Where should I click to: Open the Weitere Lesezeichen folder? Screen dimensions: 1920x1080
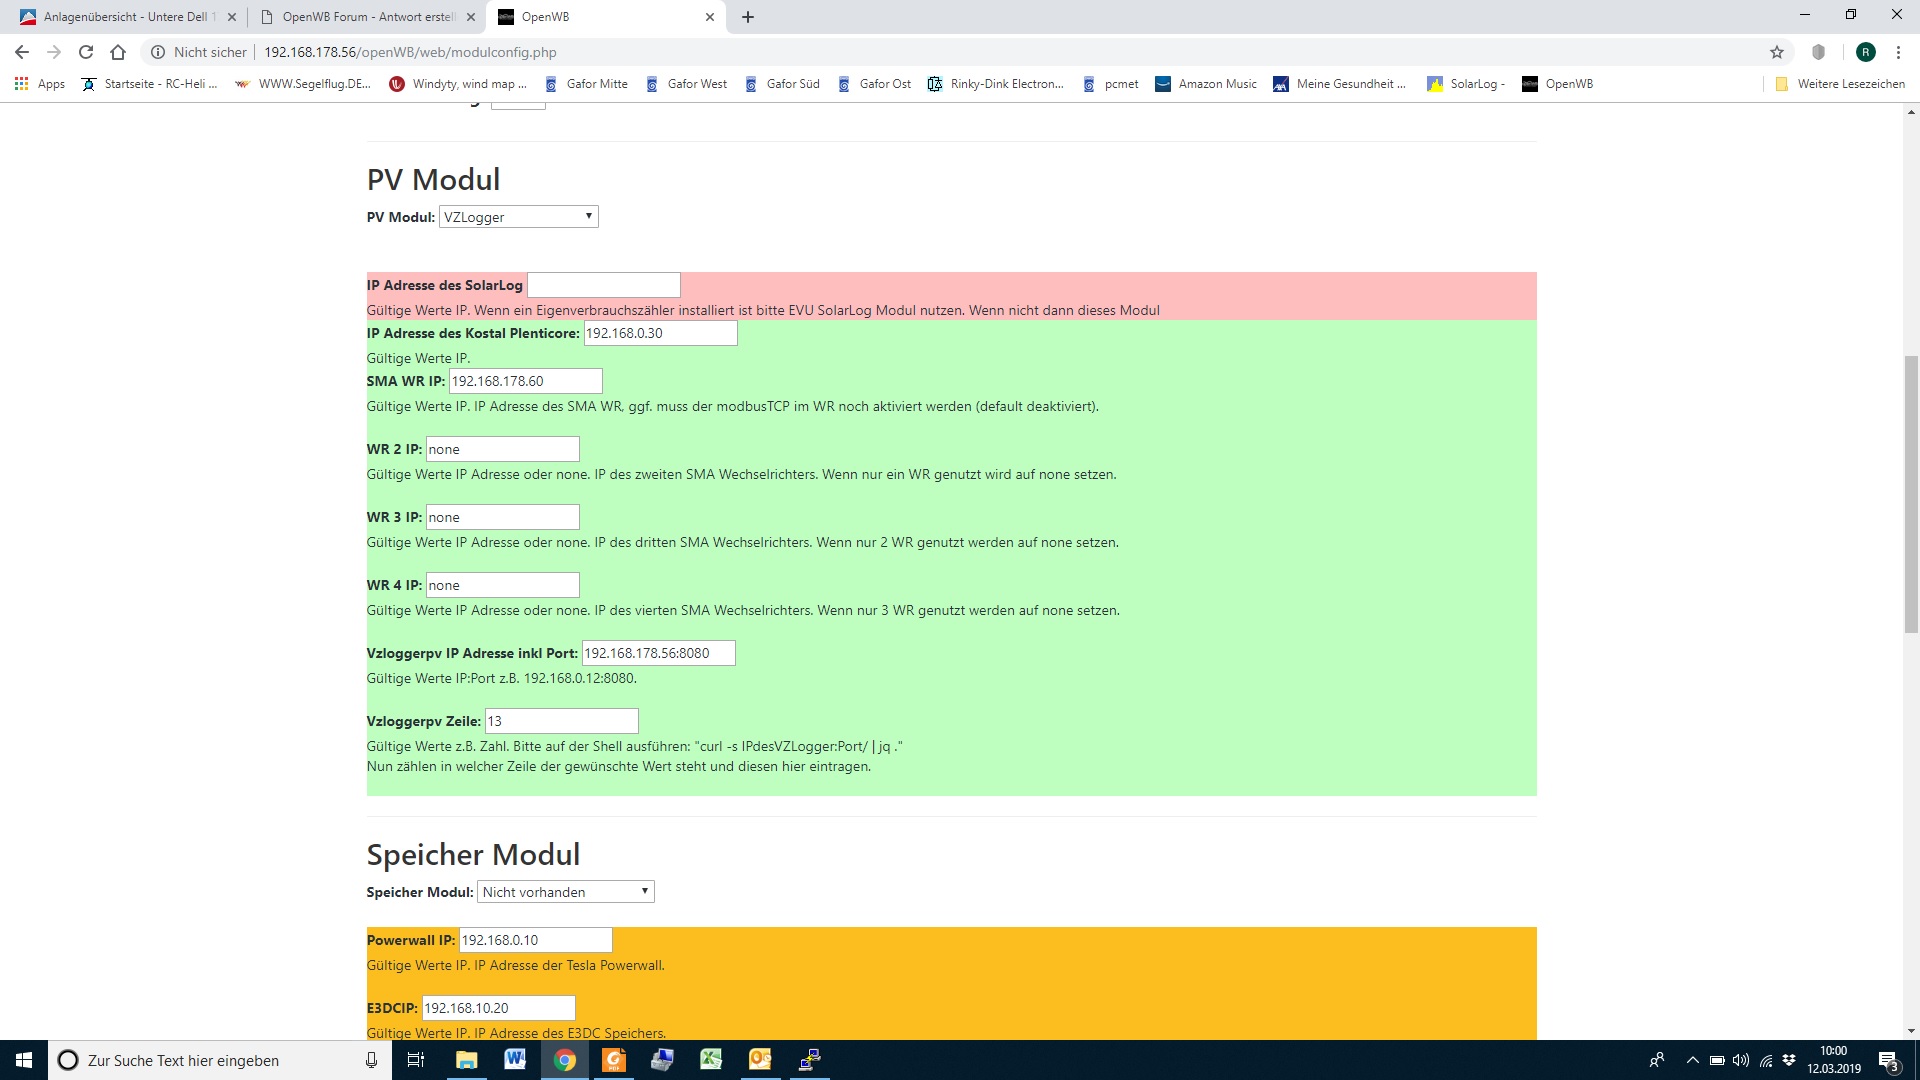point(1840,84)
